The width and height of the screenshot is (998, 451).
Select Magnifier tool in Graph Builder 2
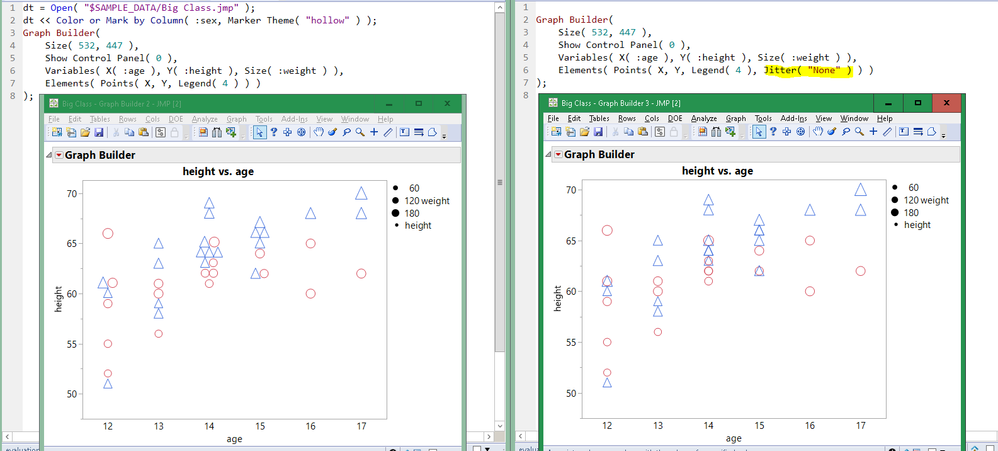pyautogui.click(x=360, y=132)
